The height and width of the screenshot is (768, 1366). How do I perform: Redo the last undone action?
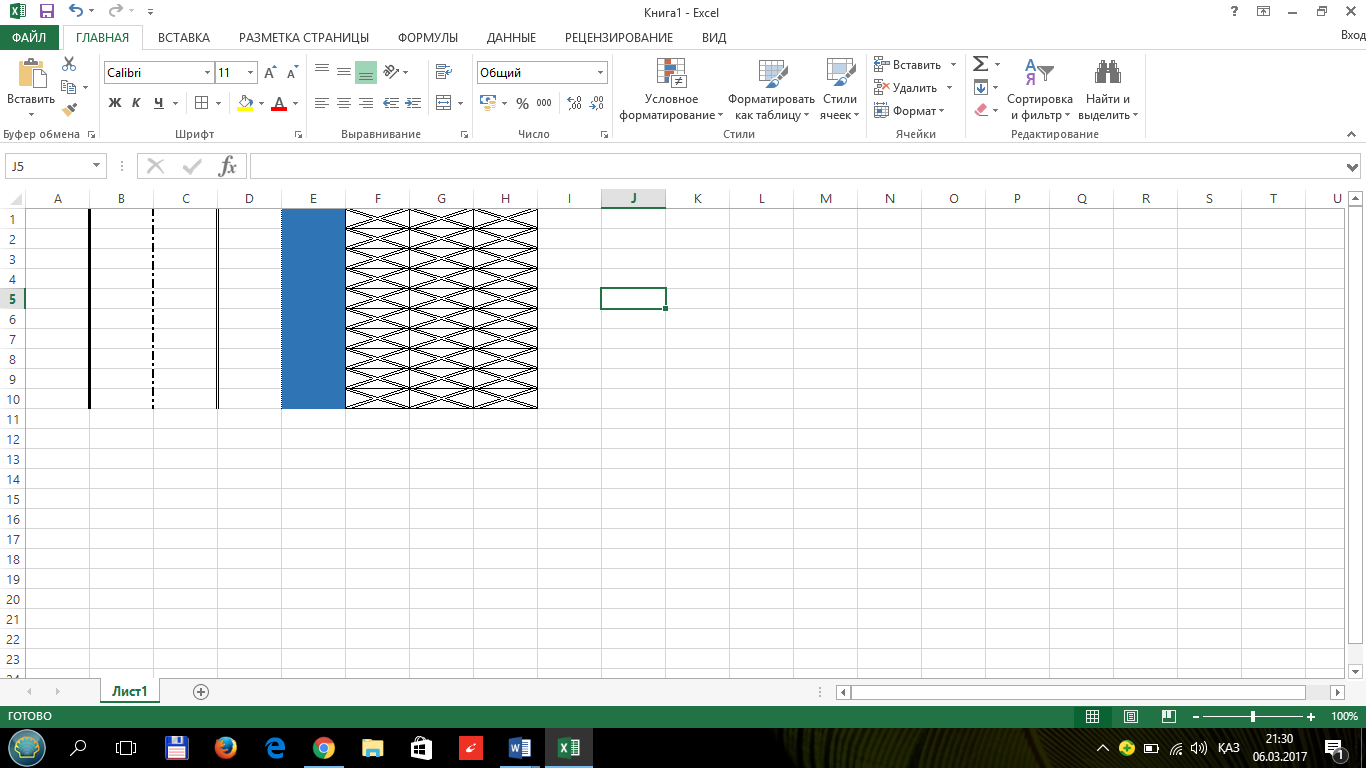click(x=114, y=12)
